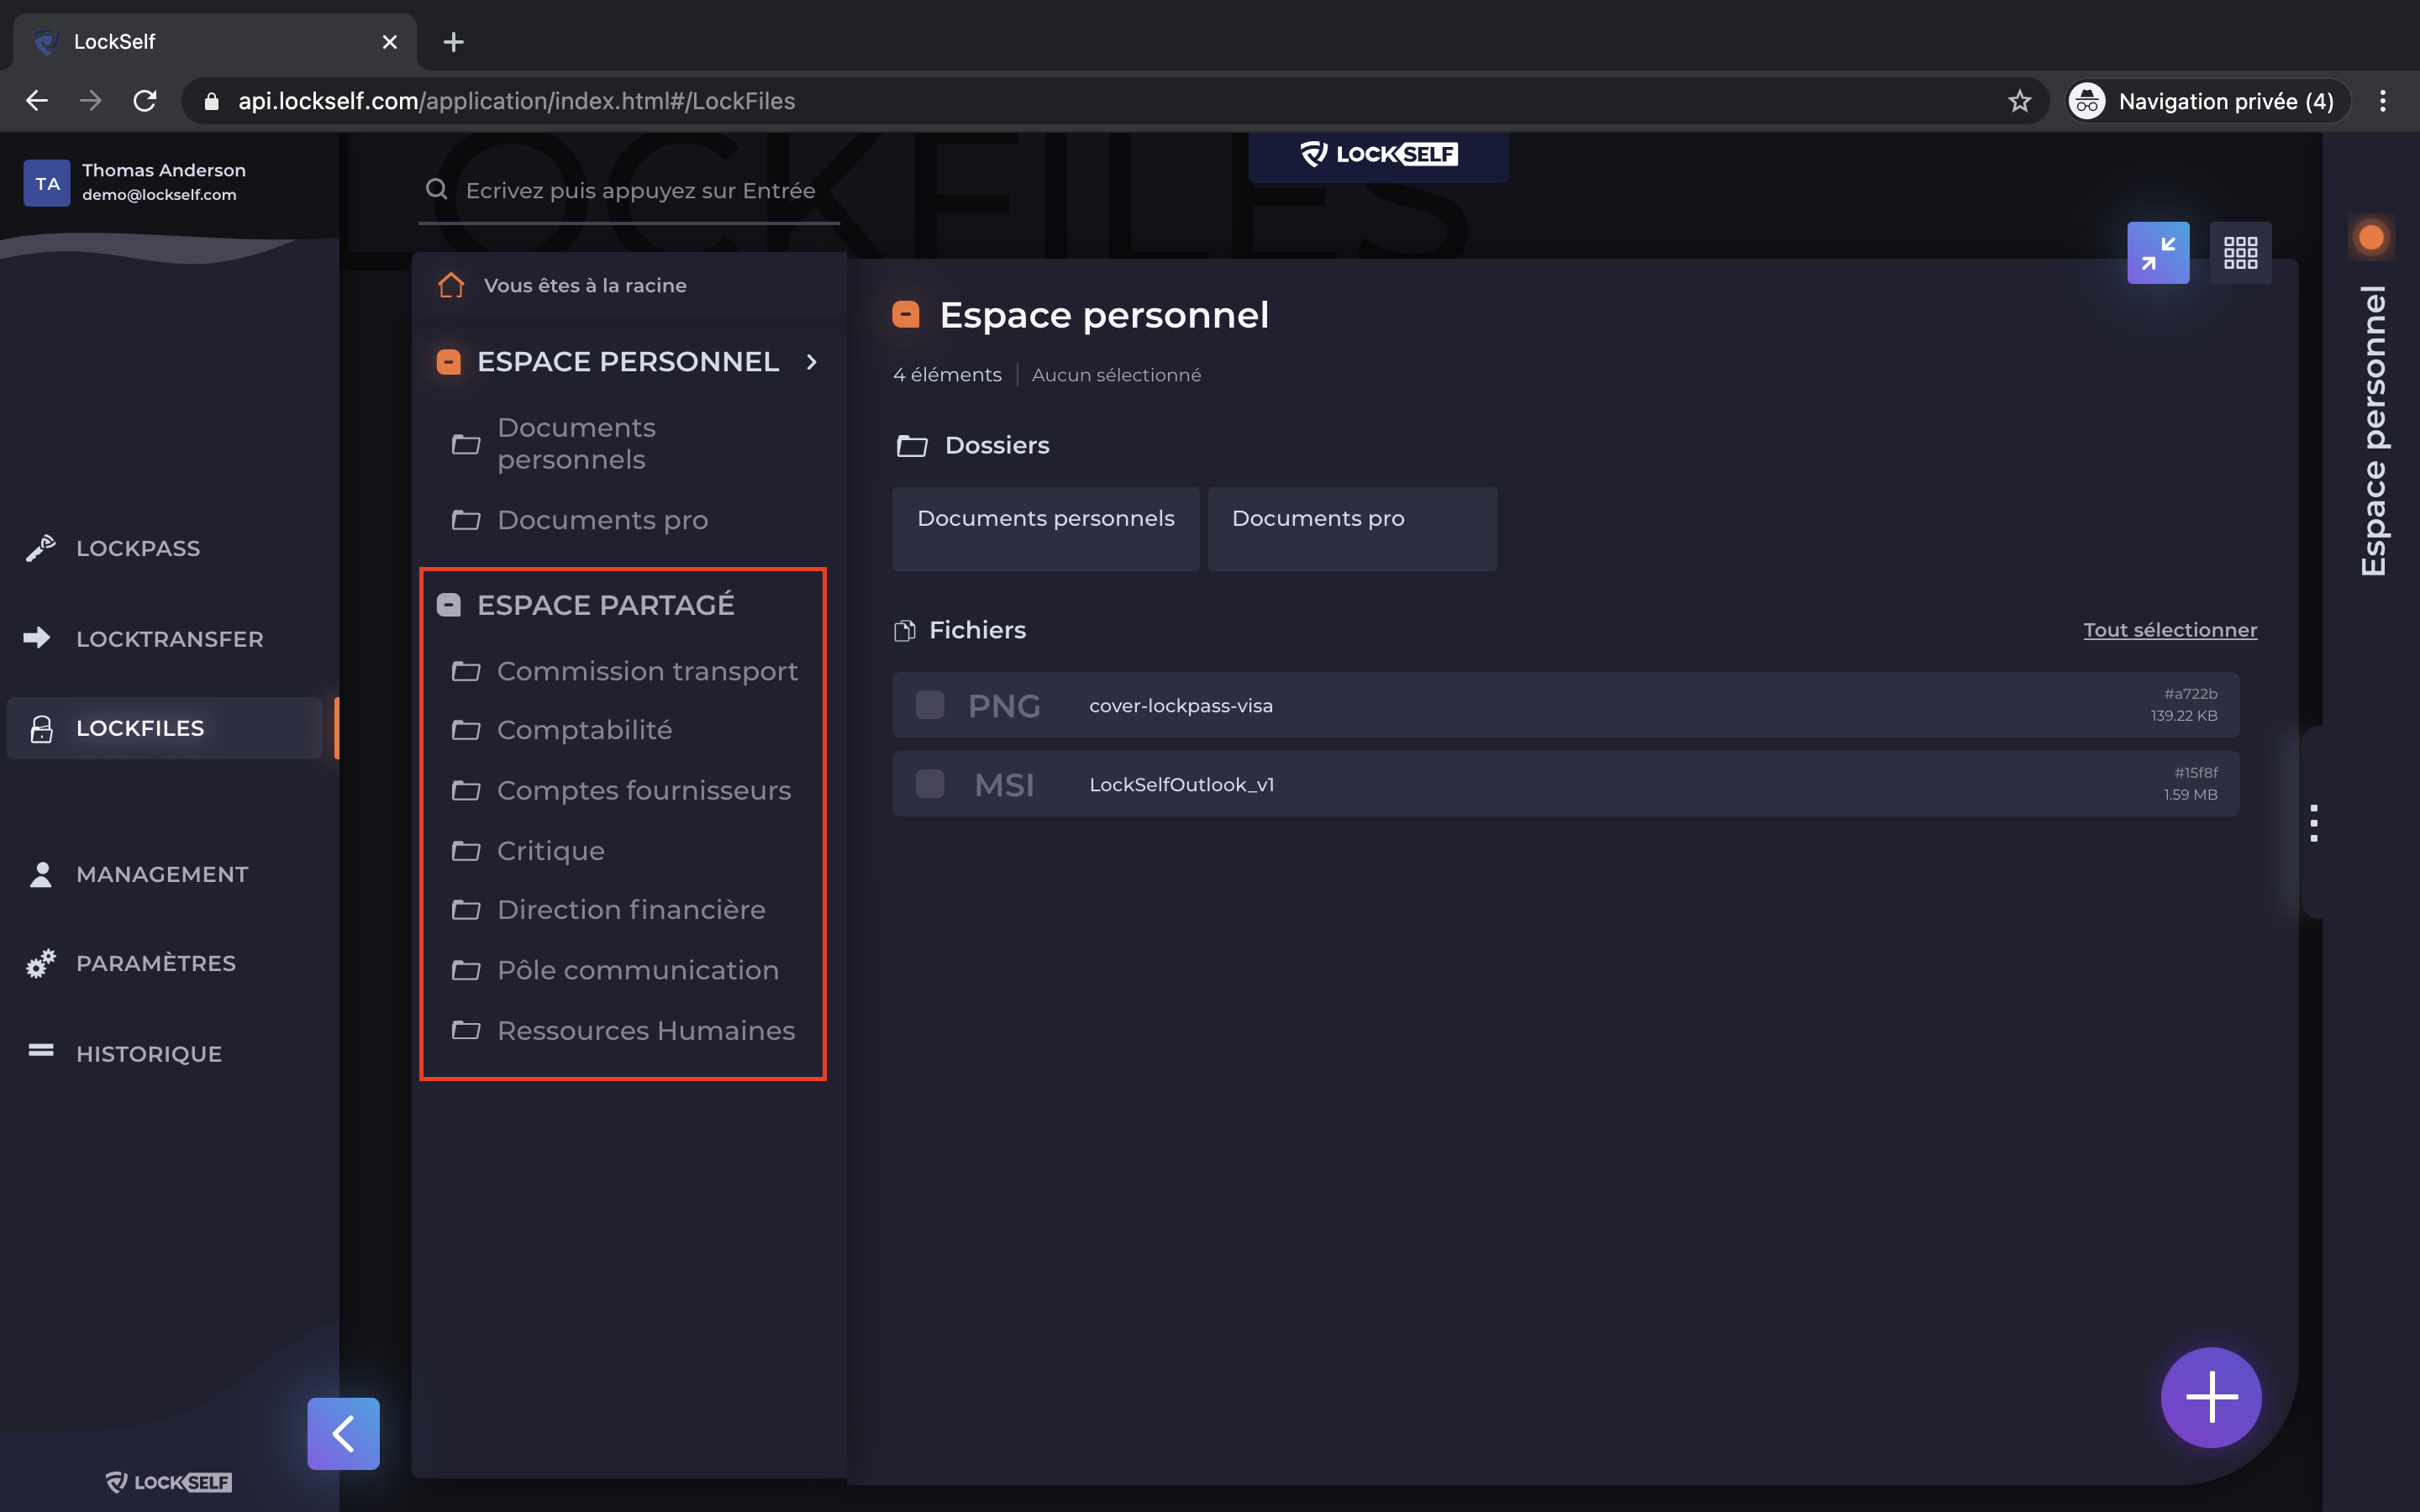2420x1512 pixels.
Task: Switch to grid view icon
Action: [2240, 253]
